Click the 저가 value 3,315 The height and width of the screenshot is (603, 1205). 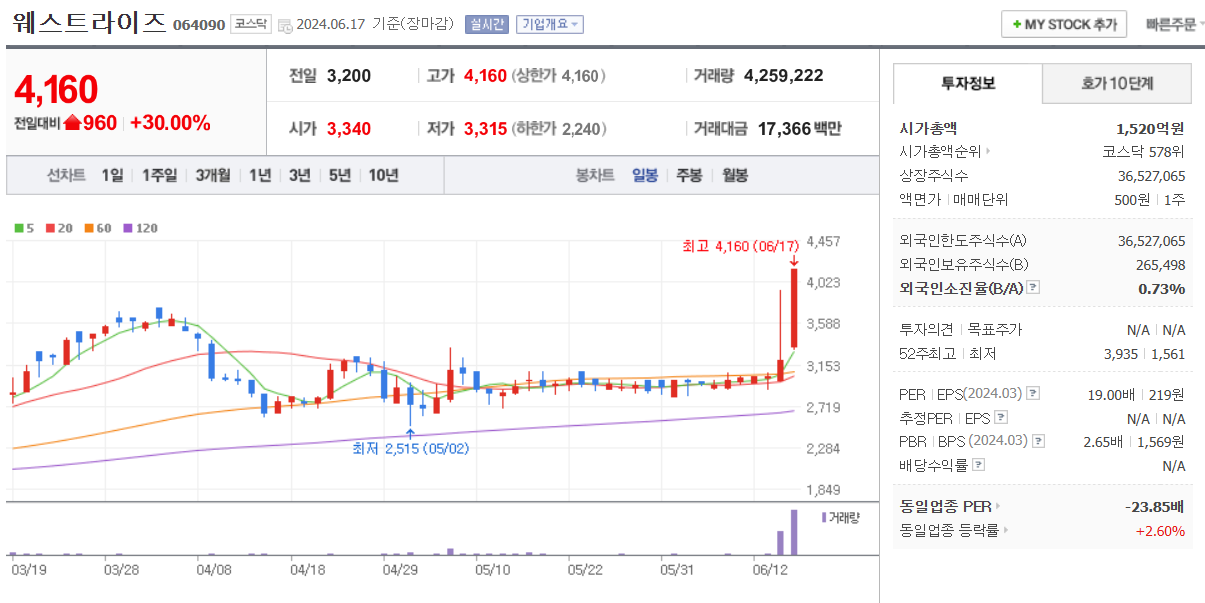[485, 128]
